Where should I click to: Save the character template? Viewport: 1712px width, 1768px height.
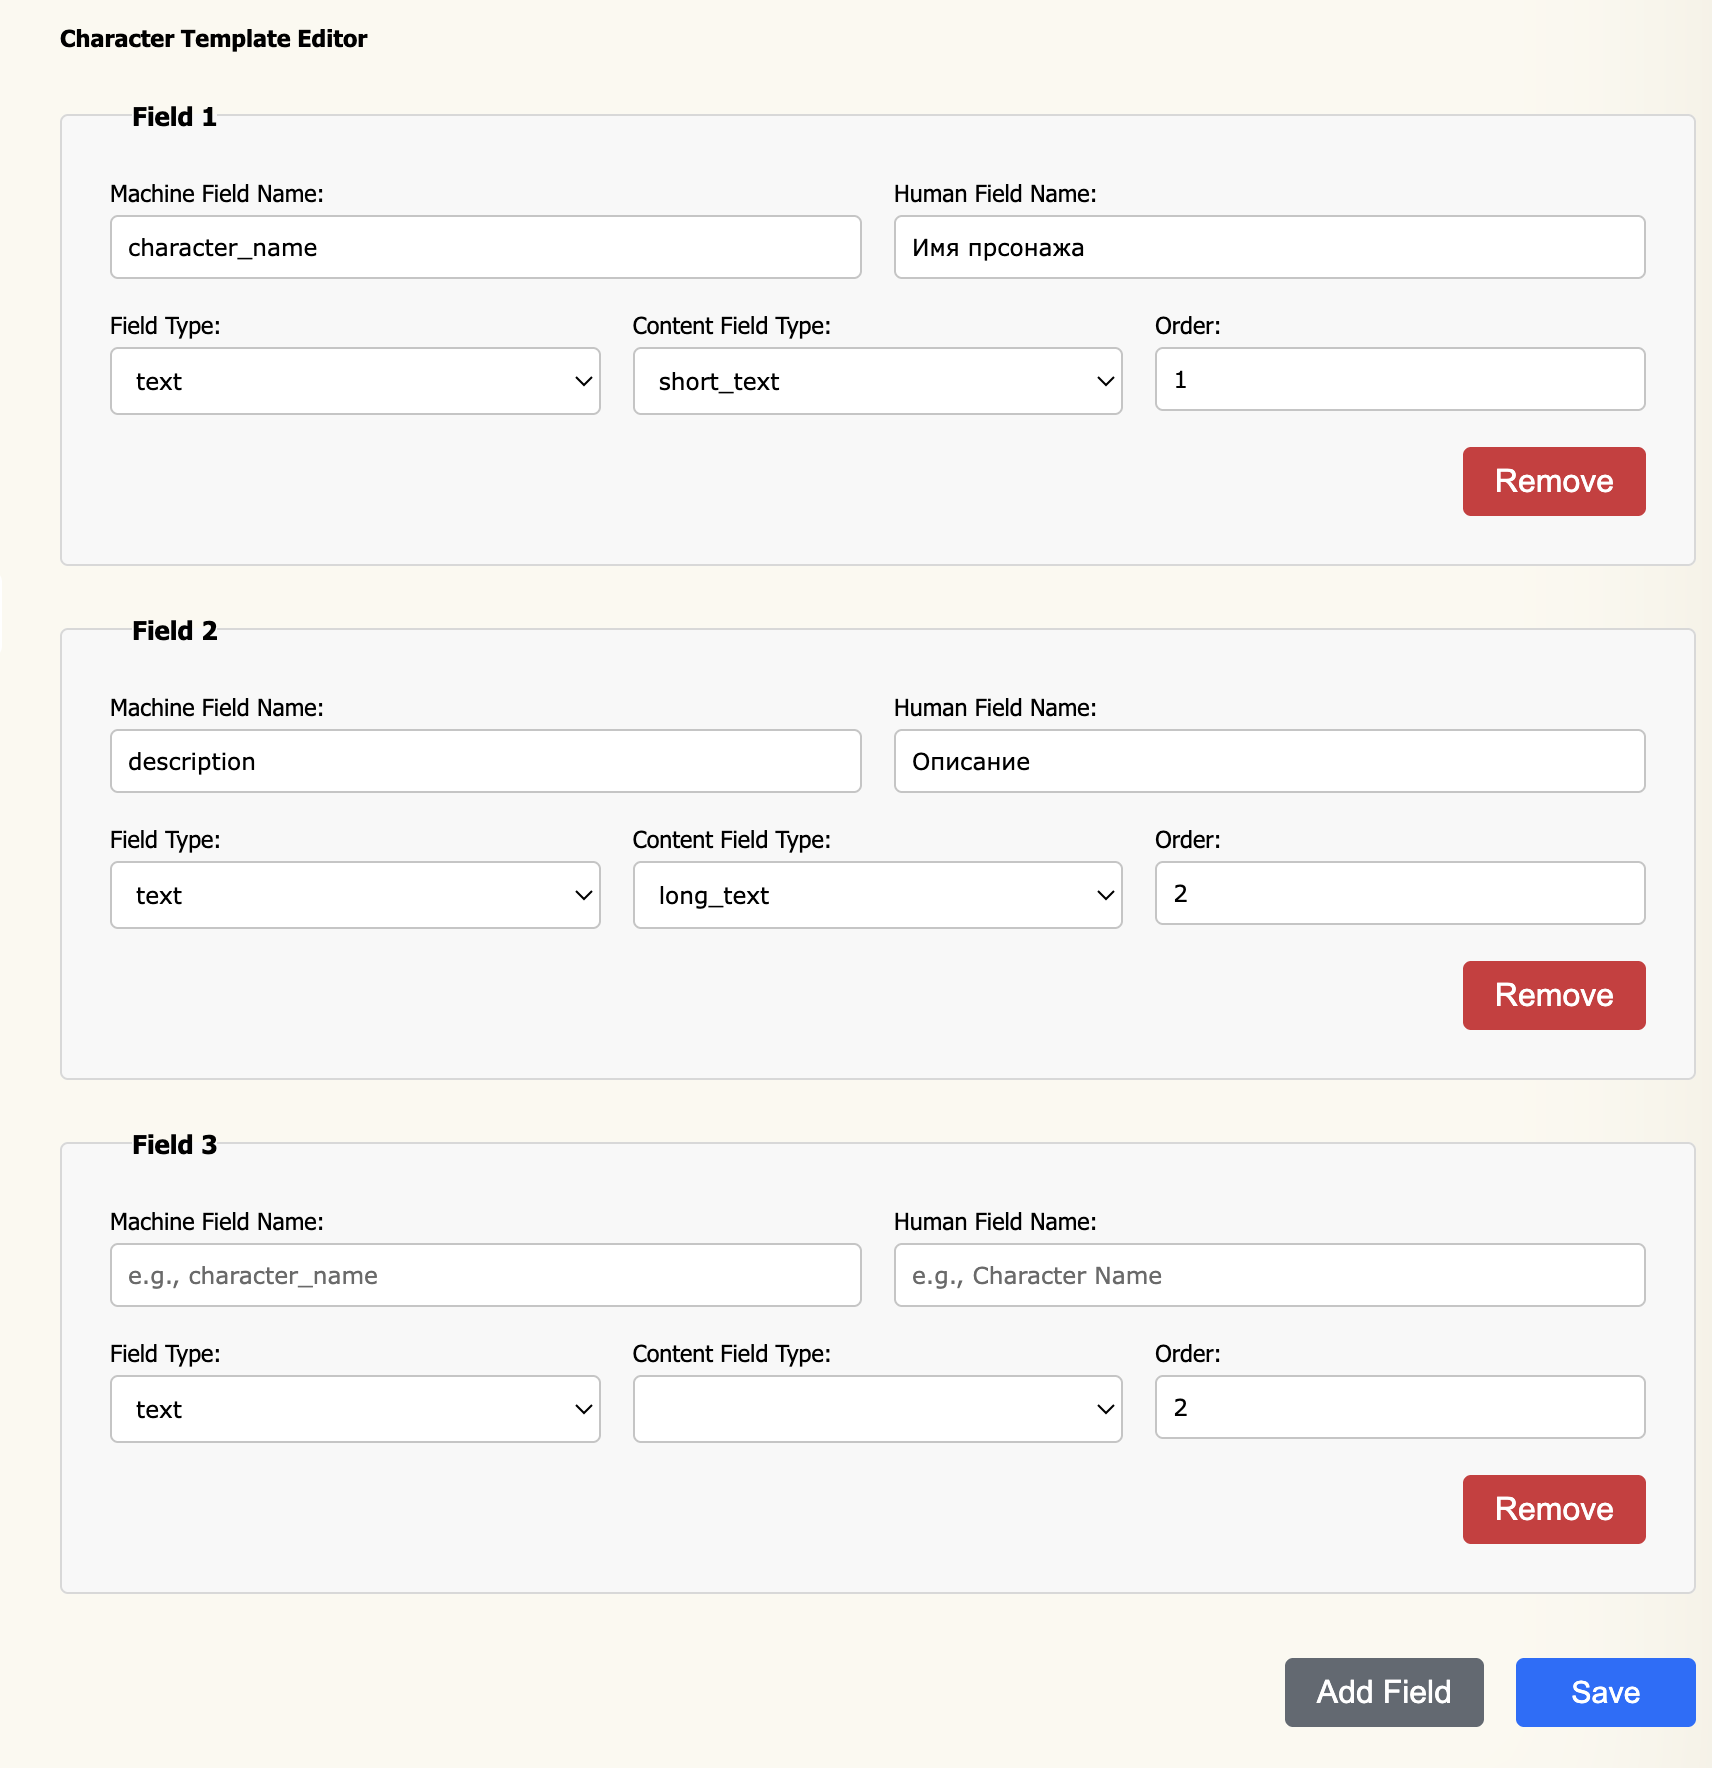[x=1605, y=1692]
